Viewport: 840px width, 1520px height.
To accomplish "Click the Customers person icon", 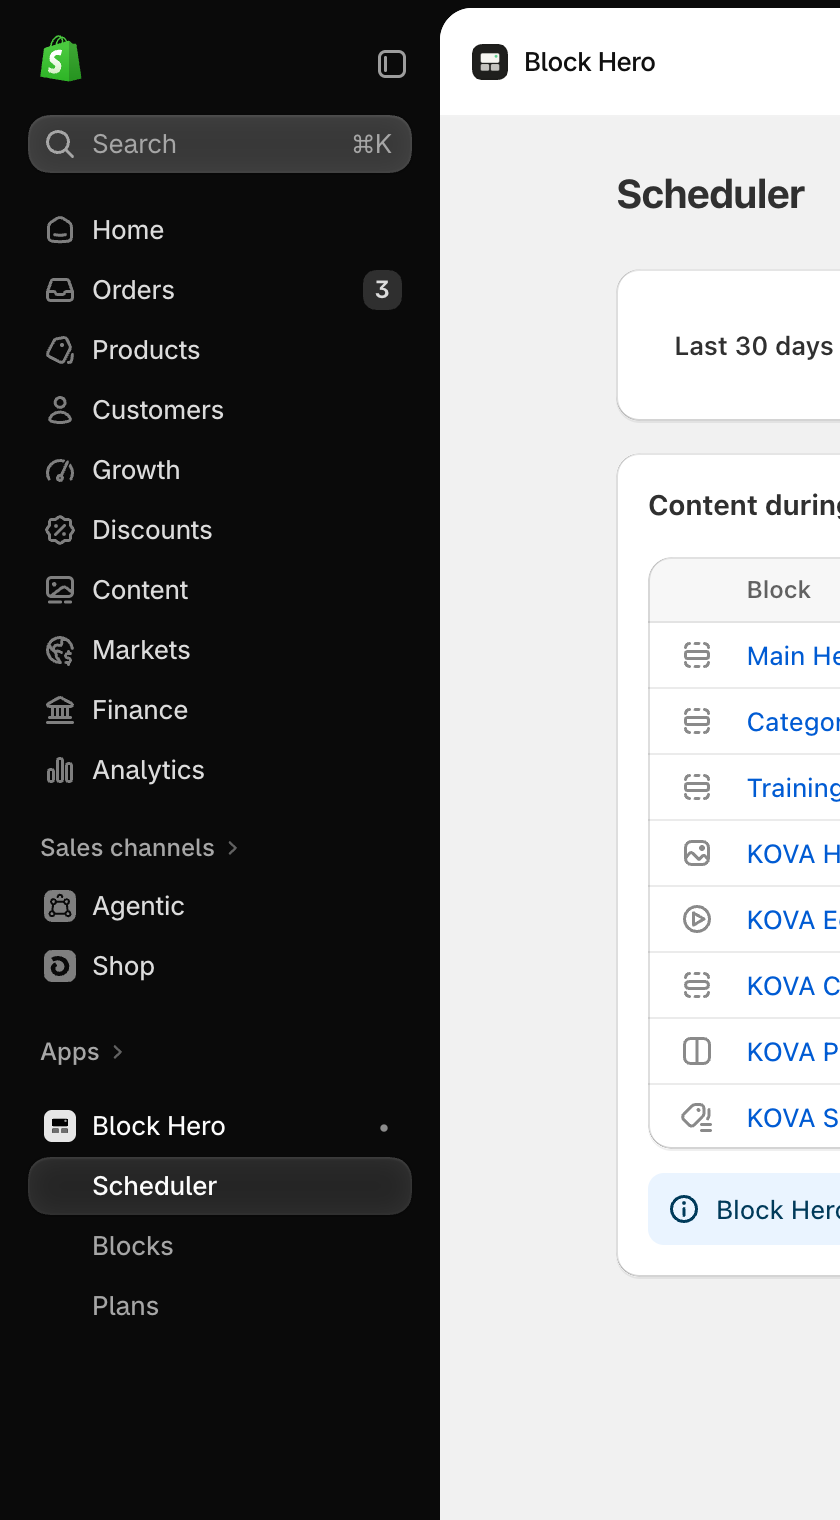I will 60,410.
